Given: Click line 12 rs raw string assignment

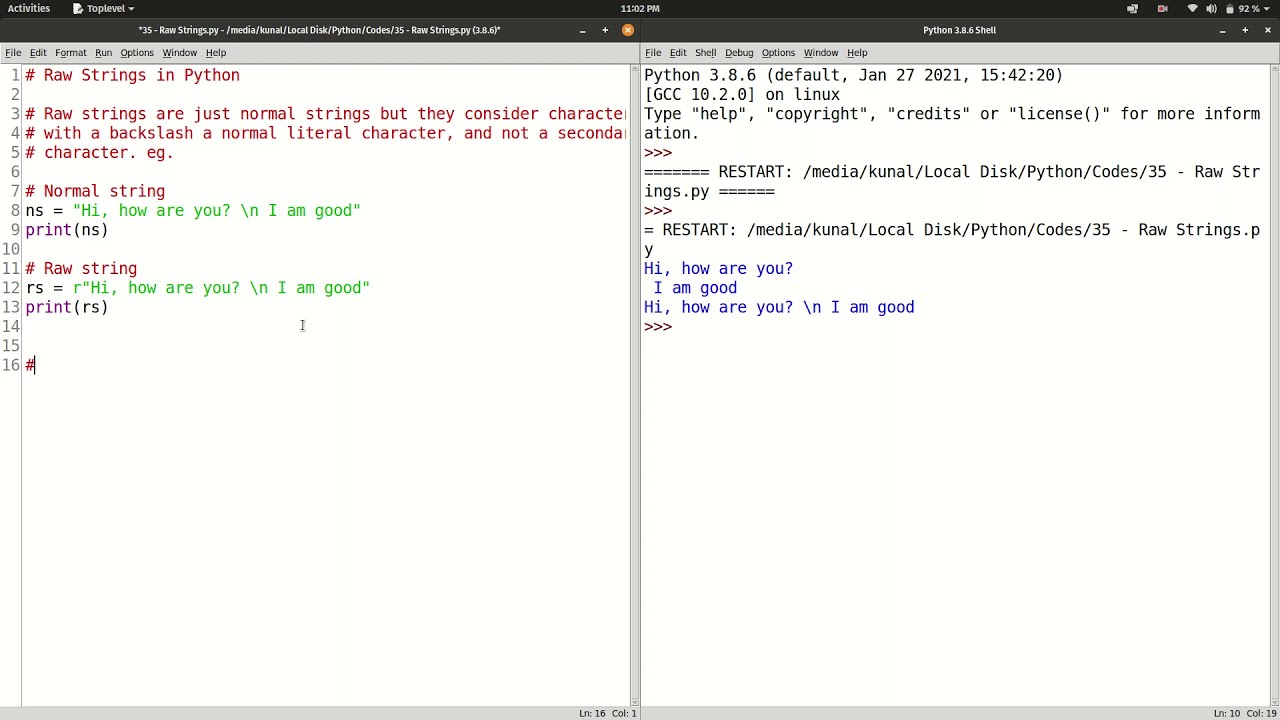Looking at the screenshot, I should (197, 288).
